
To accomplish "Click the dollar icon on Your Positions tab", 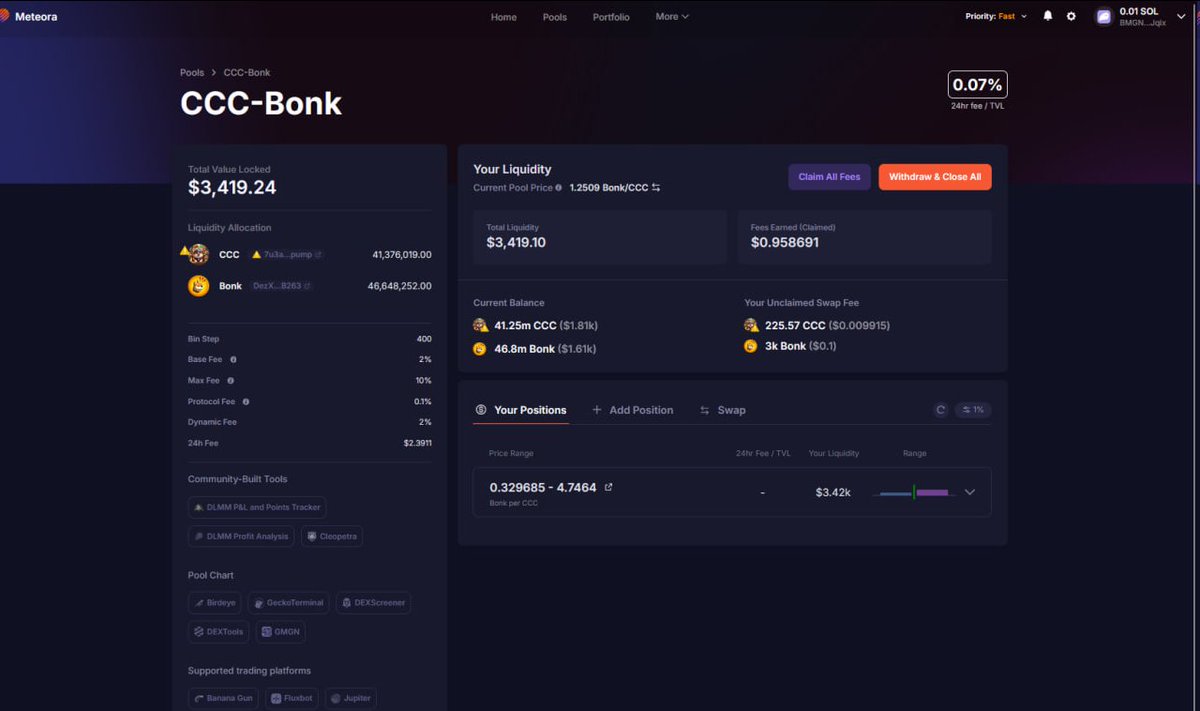I will tap(481, 410).
